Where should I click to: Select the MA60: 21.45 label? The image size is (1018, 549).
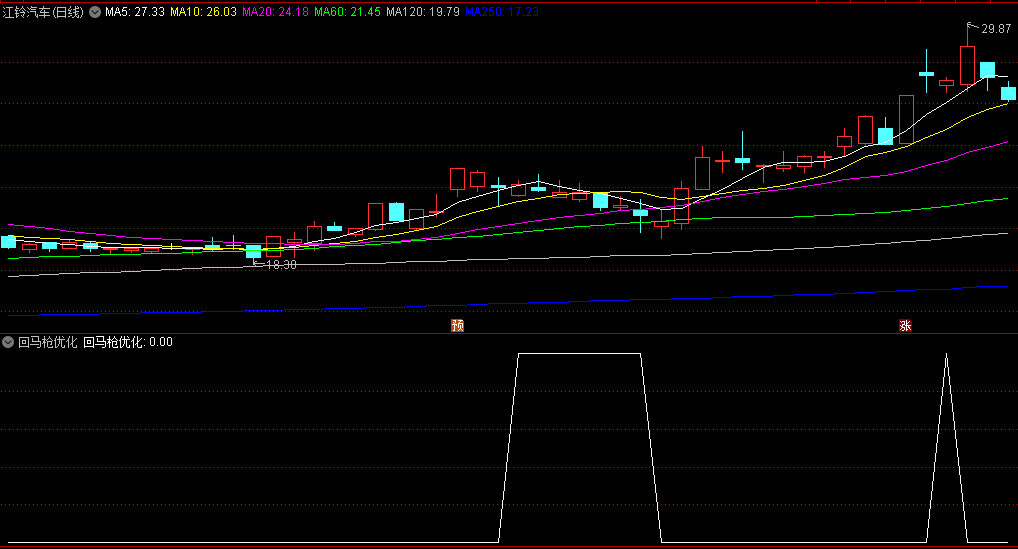point(347,12)
